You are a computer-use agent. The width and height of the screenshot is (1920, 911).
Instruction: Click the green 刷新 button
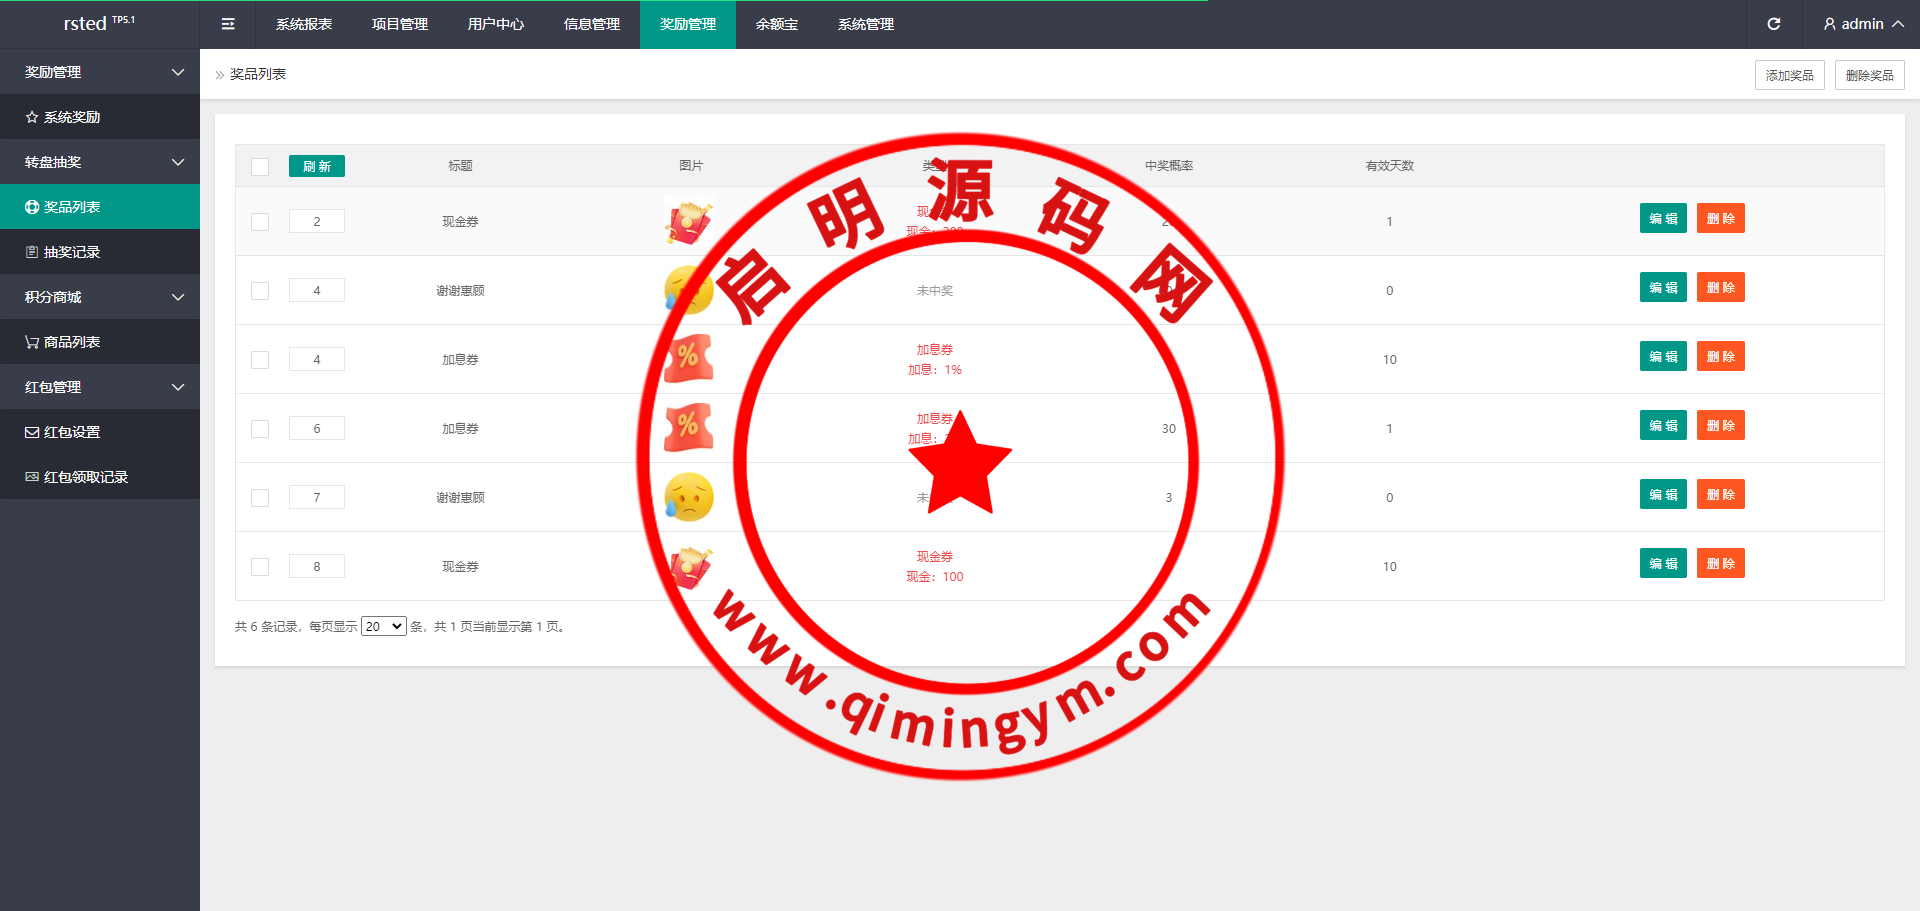316,166
